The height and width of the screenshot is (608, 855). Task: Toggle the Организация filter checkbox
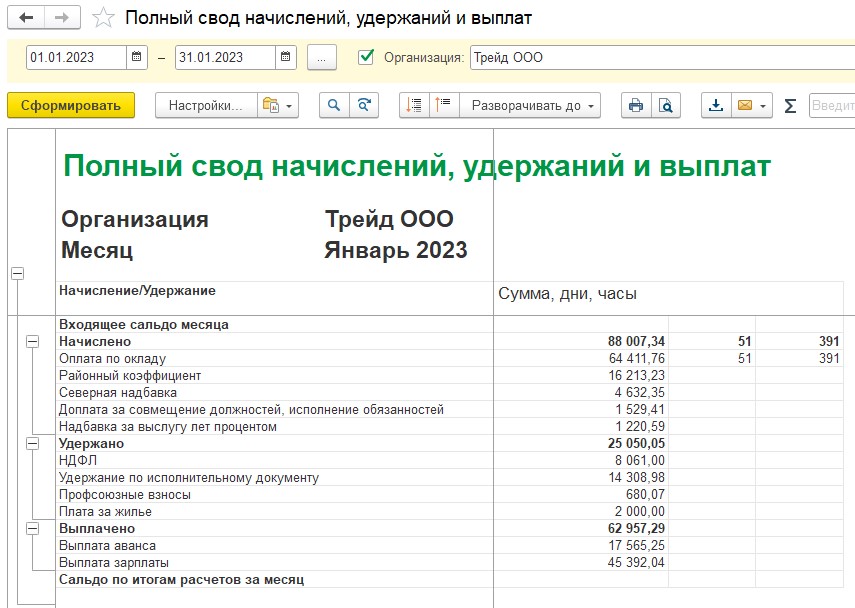pos(366,57)
